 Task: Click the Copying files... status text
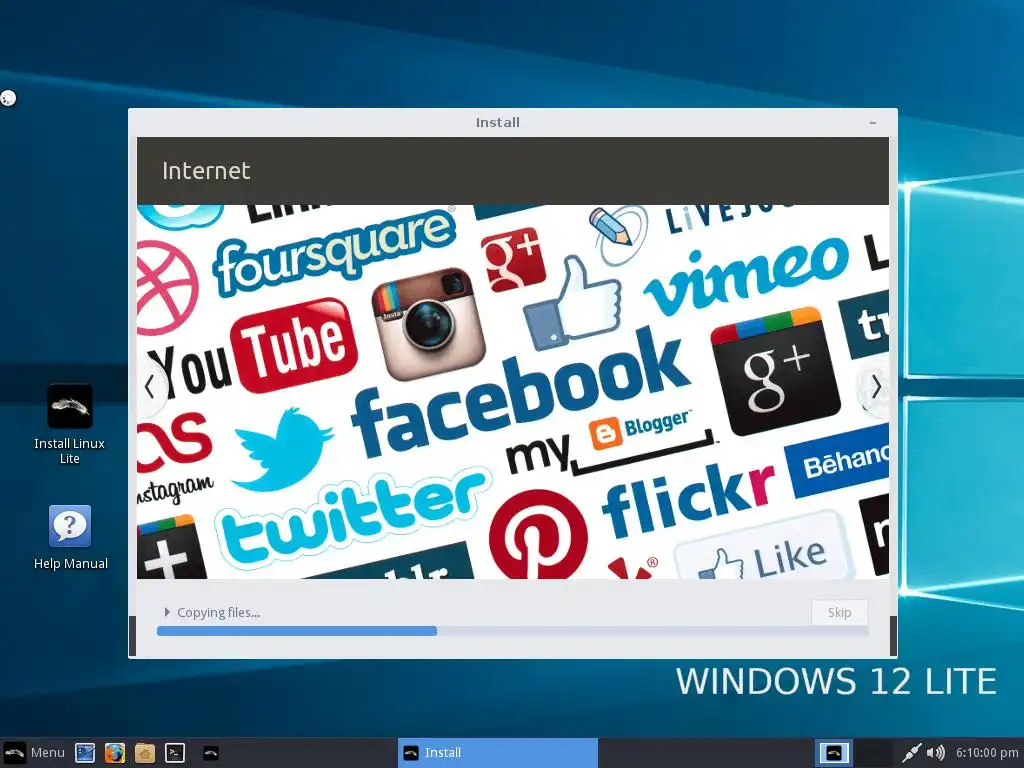pos(218,613)
